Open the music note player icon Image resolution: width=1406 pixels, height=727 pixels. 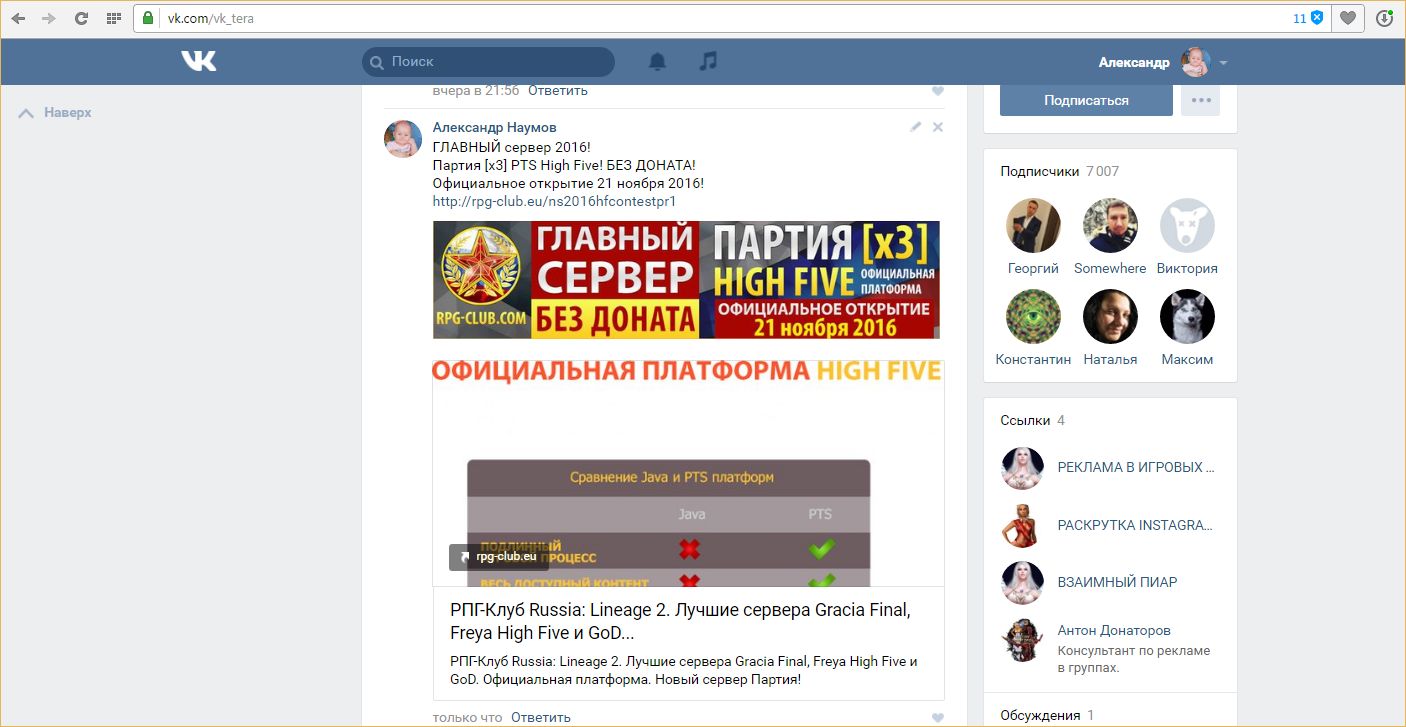(x=708, y=62)
